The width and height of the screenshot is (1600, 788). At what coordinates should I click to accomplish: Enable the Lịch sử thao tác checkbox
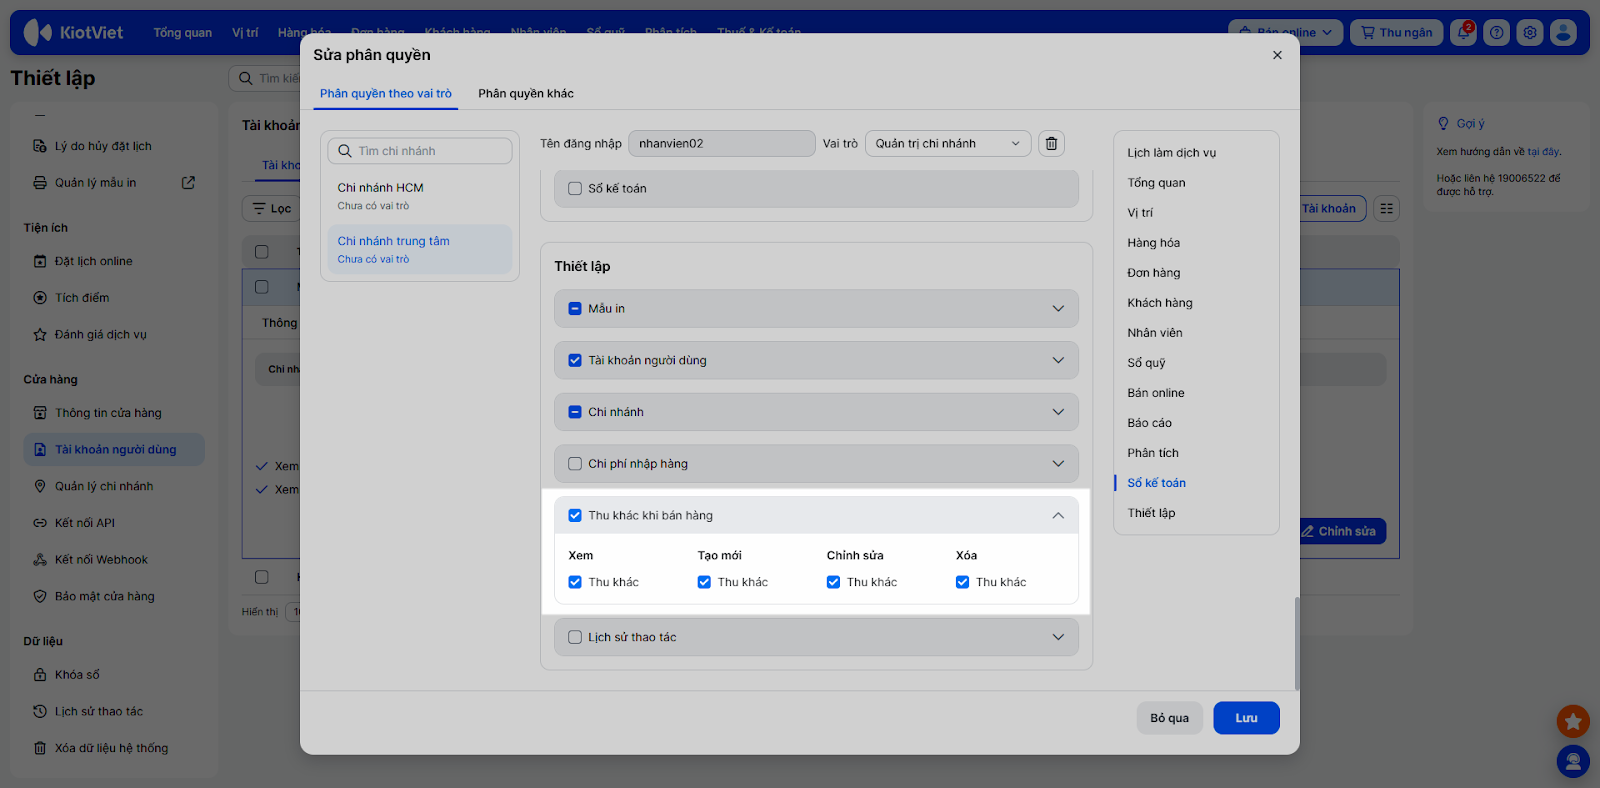(575, 637)
